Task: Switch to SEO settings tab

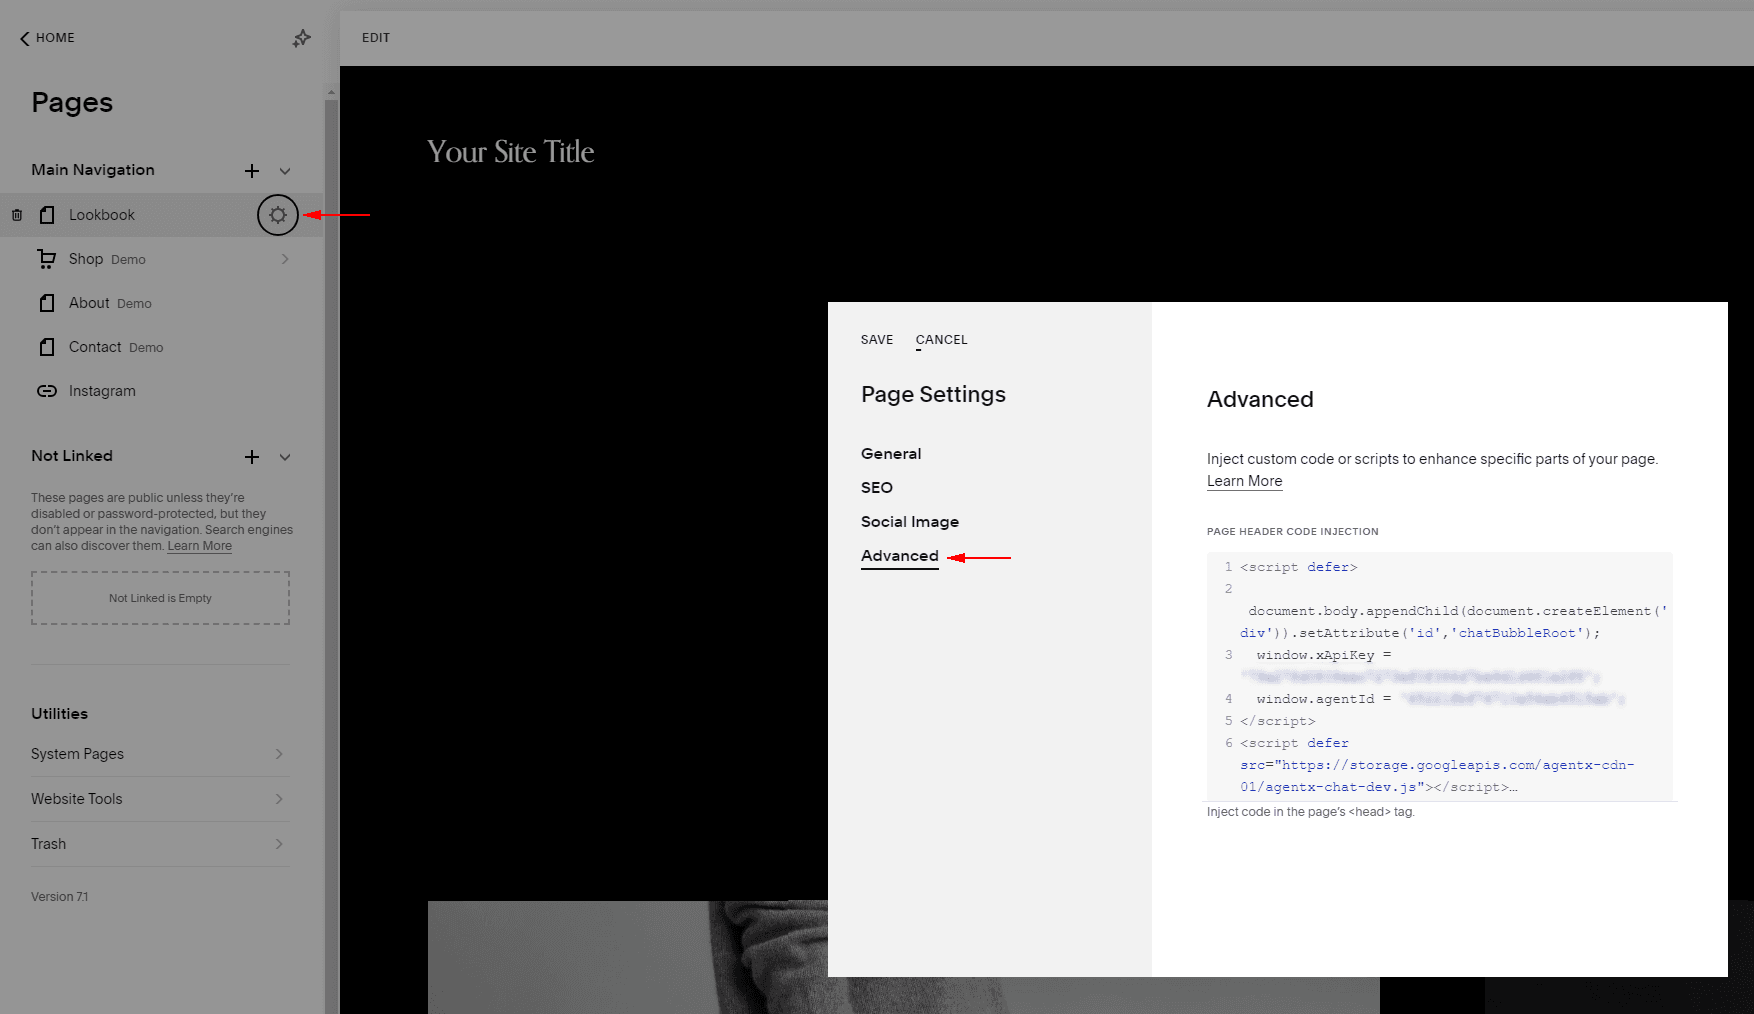Action: point(877,488)
